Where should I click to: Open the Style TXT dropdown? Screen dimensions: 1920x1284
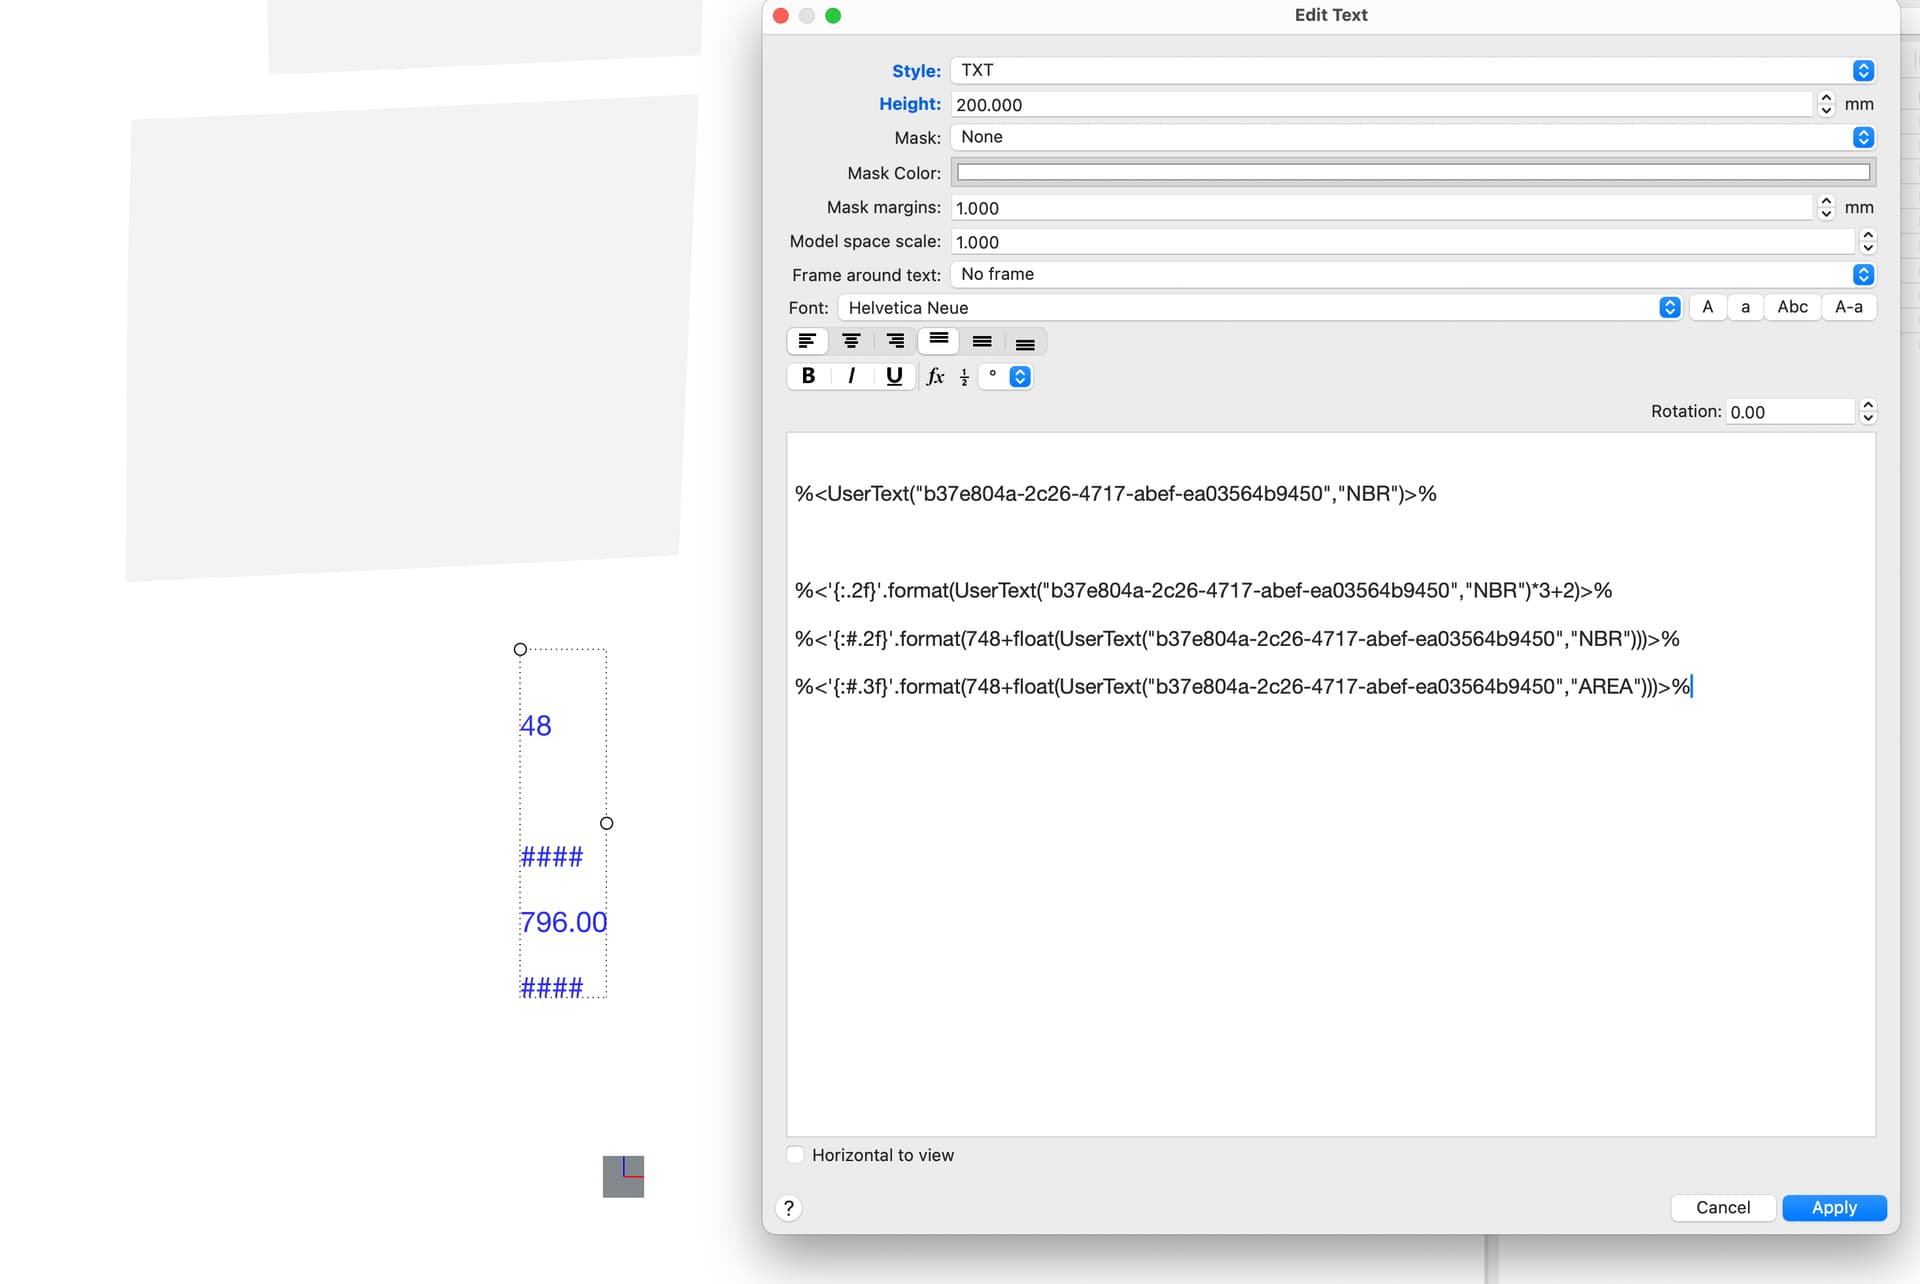pyautogui.click(x=1413, y=70)
